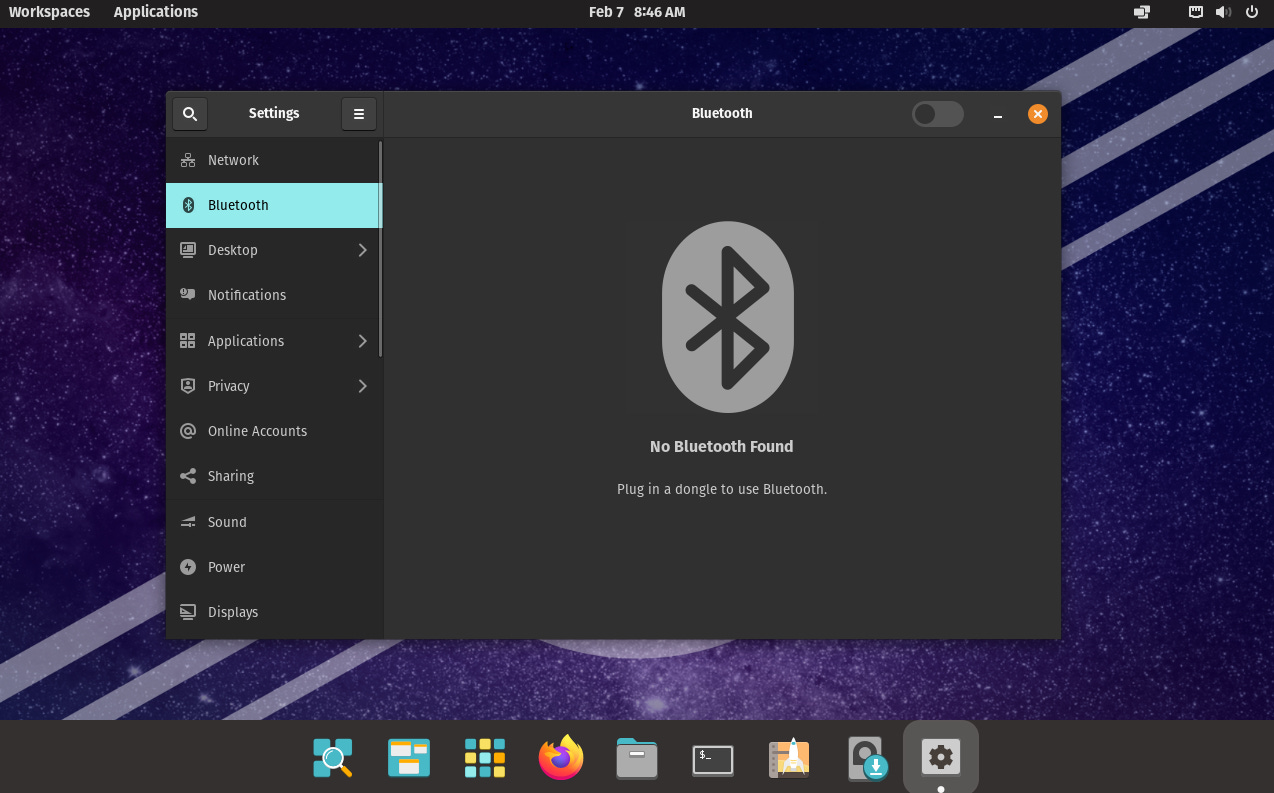The image size is (1274, 793).
Task: Open Online Accounts settings
Action: click(x=273, y=431)
